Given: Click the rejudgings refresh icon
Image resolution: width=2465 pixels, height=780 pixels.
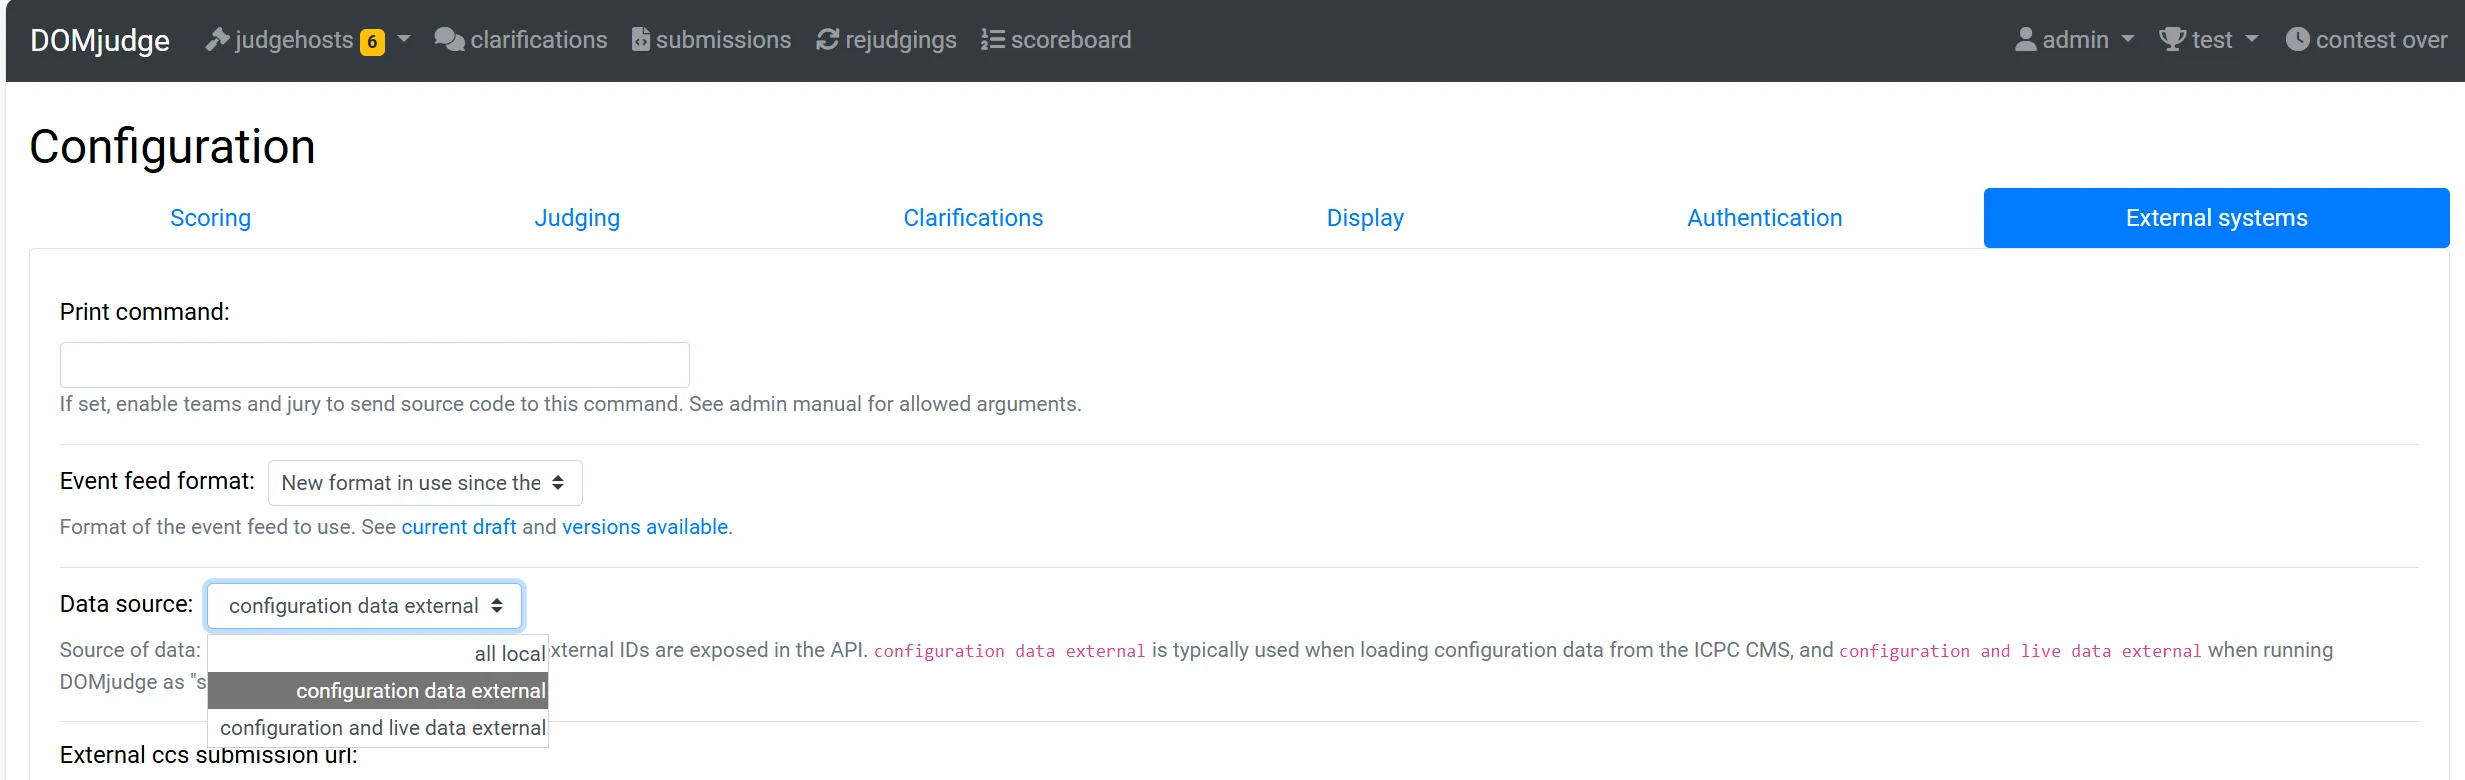Looking at the screenshot, I should [827, 40].
